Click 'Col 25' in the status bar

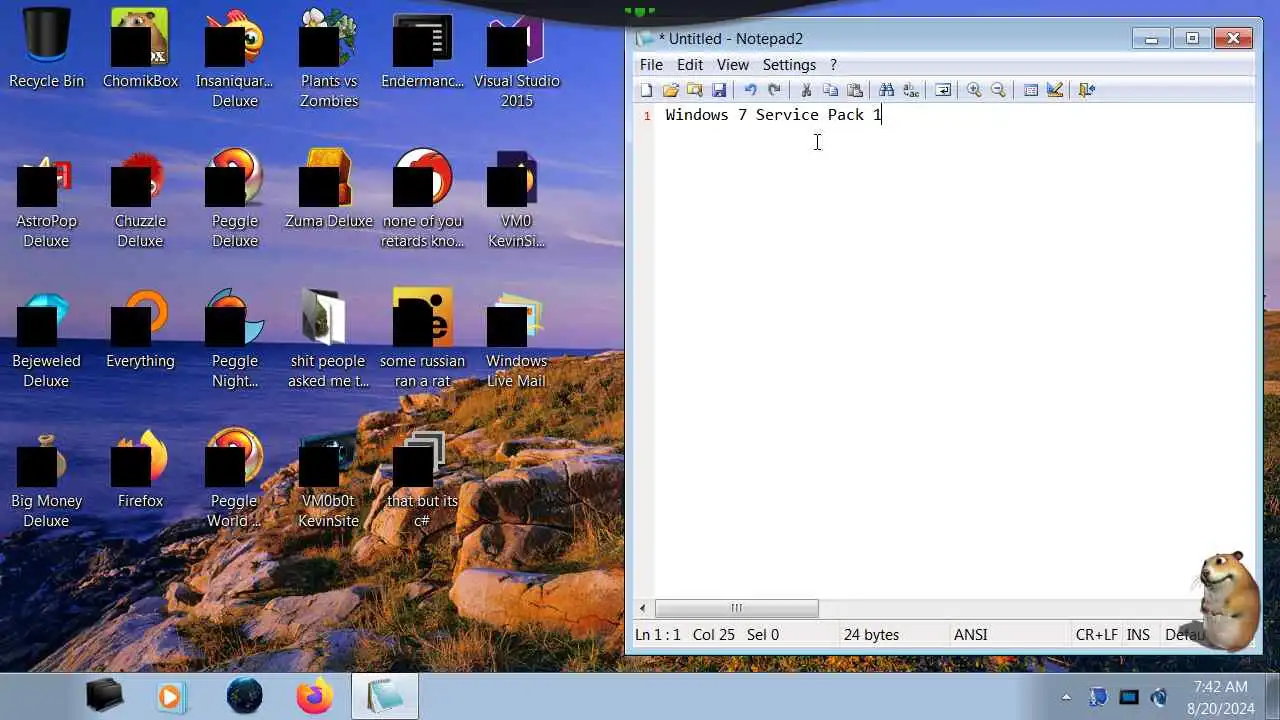pyautogui.click(x=714, y=635)
